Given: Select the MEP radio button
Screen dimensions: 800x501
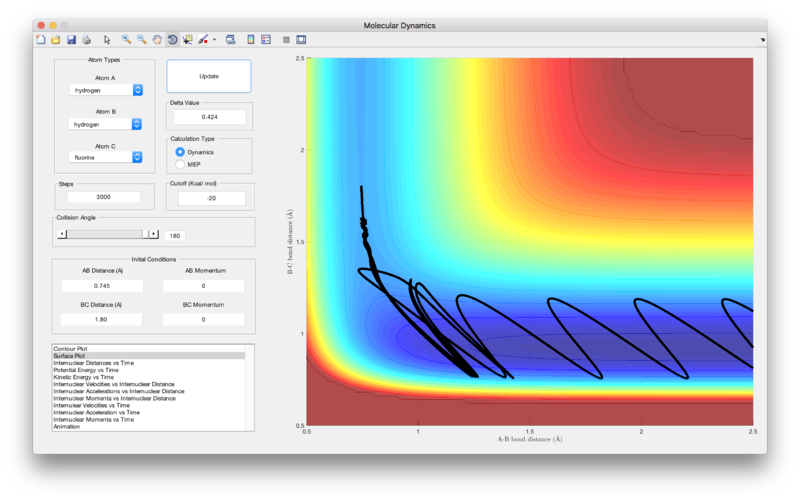Looking at the screenshot, I should pos(180,164).
